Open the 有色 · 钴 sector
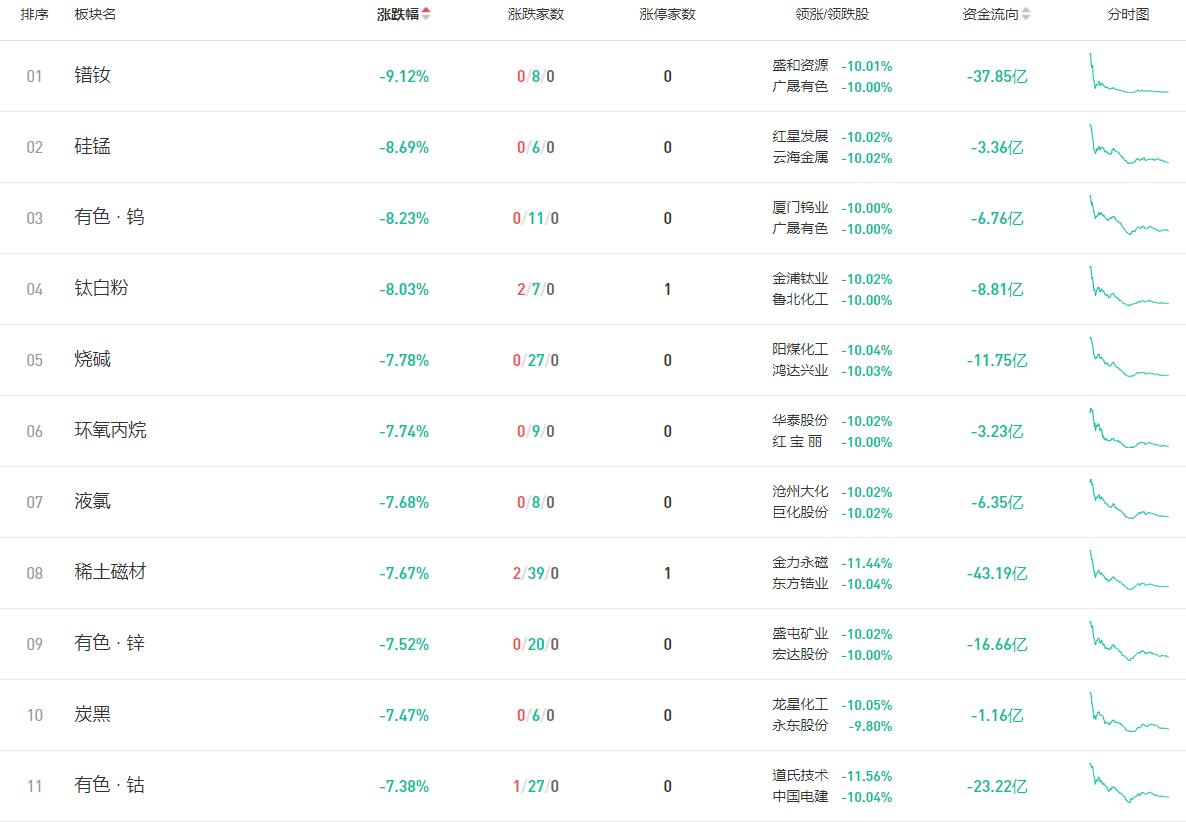1186x822 pixels. [x=109, y=786]
